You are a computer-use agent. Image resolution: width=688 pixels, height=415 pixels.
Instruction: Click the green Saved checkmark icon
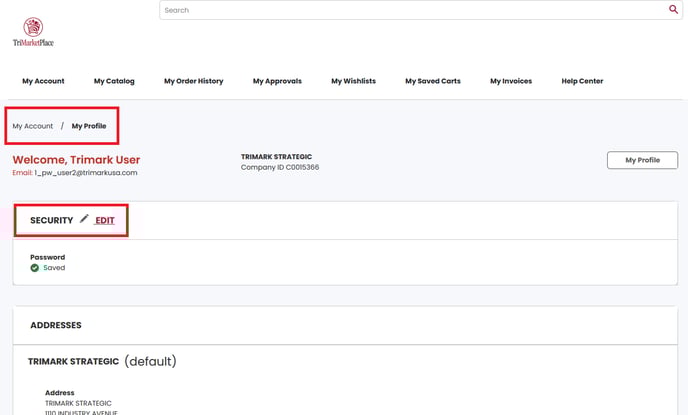[35, 268]
